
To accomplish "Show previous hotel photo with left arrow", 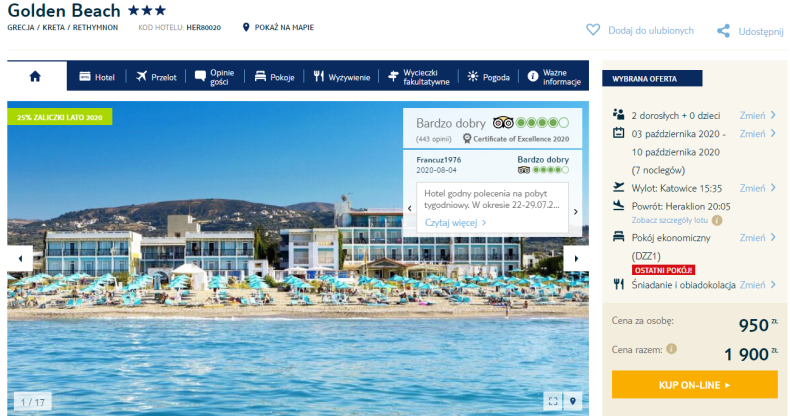I will coord(19,257).
